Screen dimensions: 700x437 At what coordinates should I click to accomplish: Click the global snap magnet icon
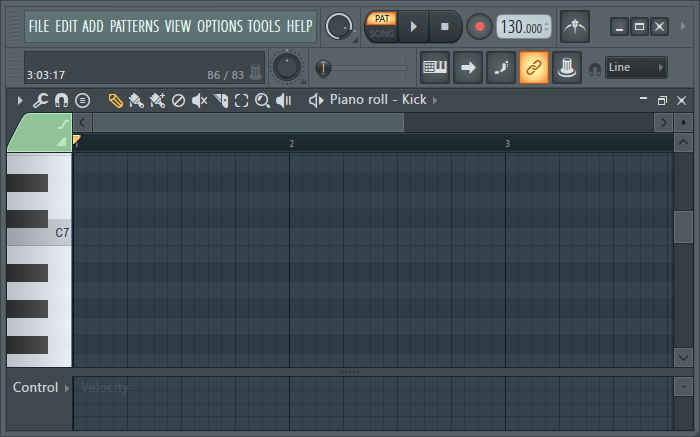[x=595, y=69]
